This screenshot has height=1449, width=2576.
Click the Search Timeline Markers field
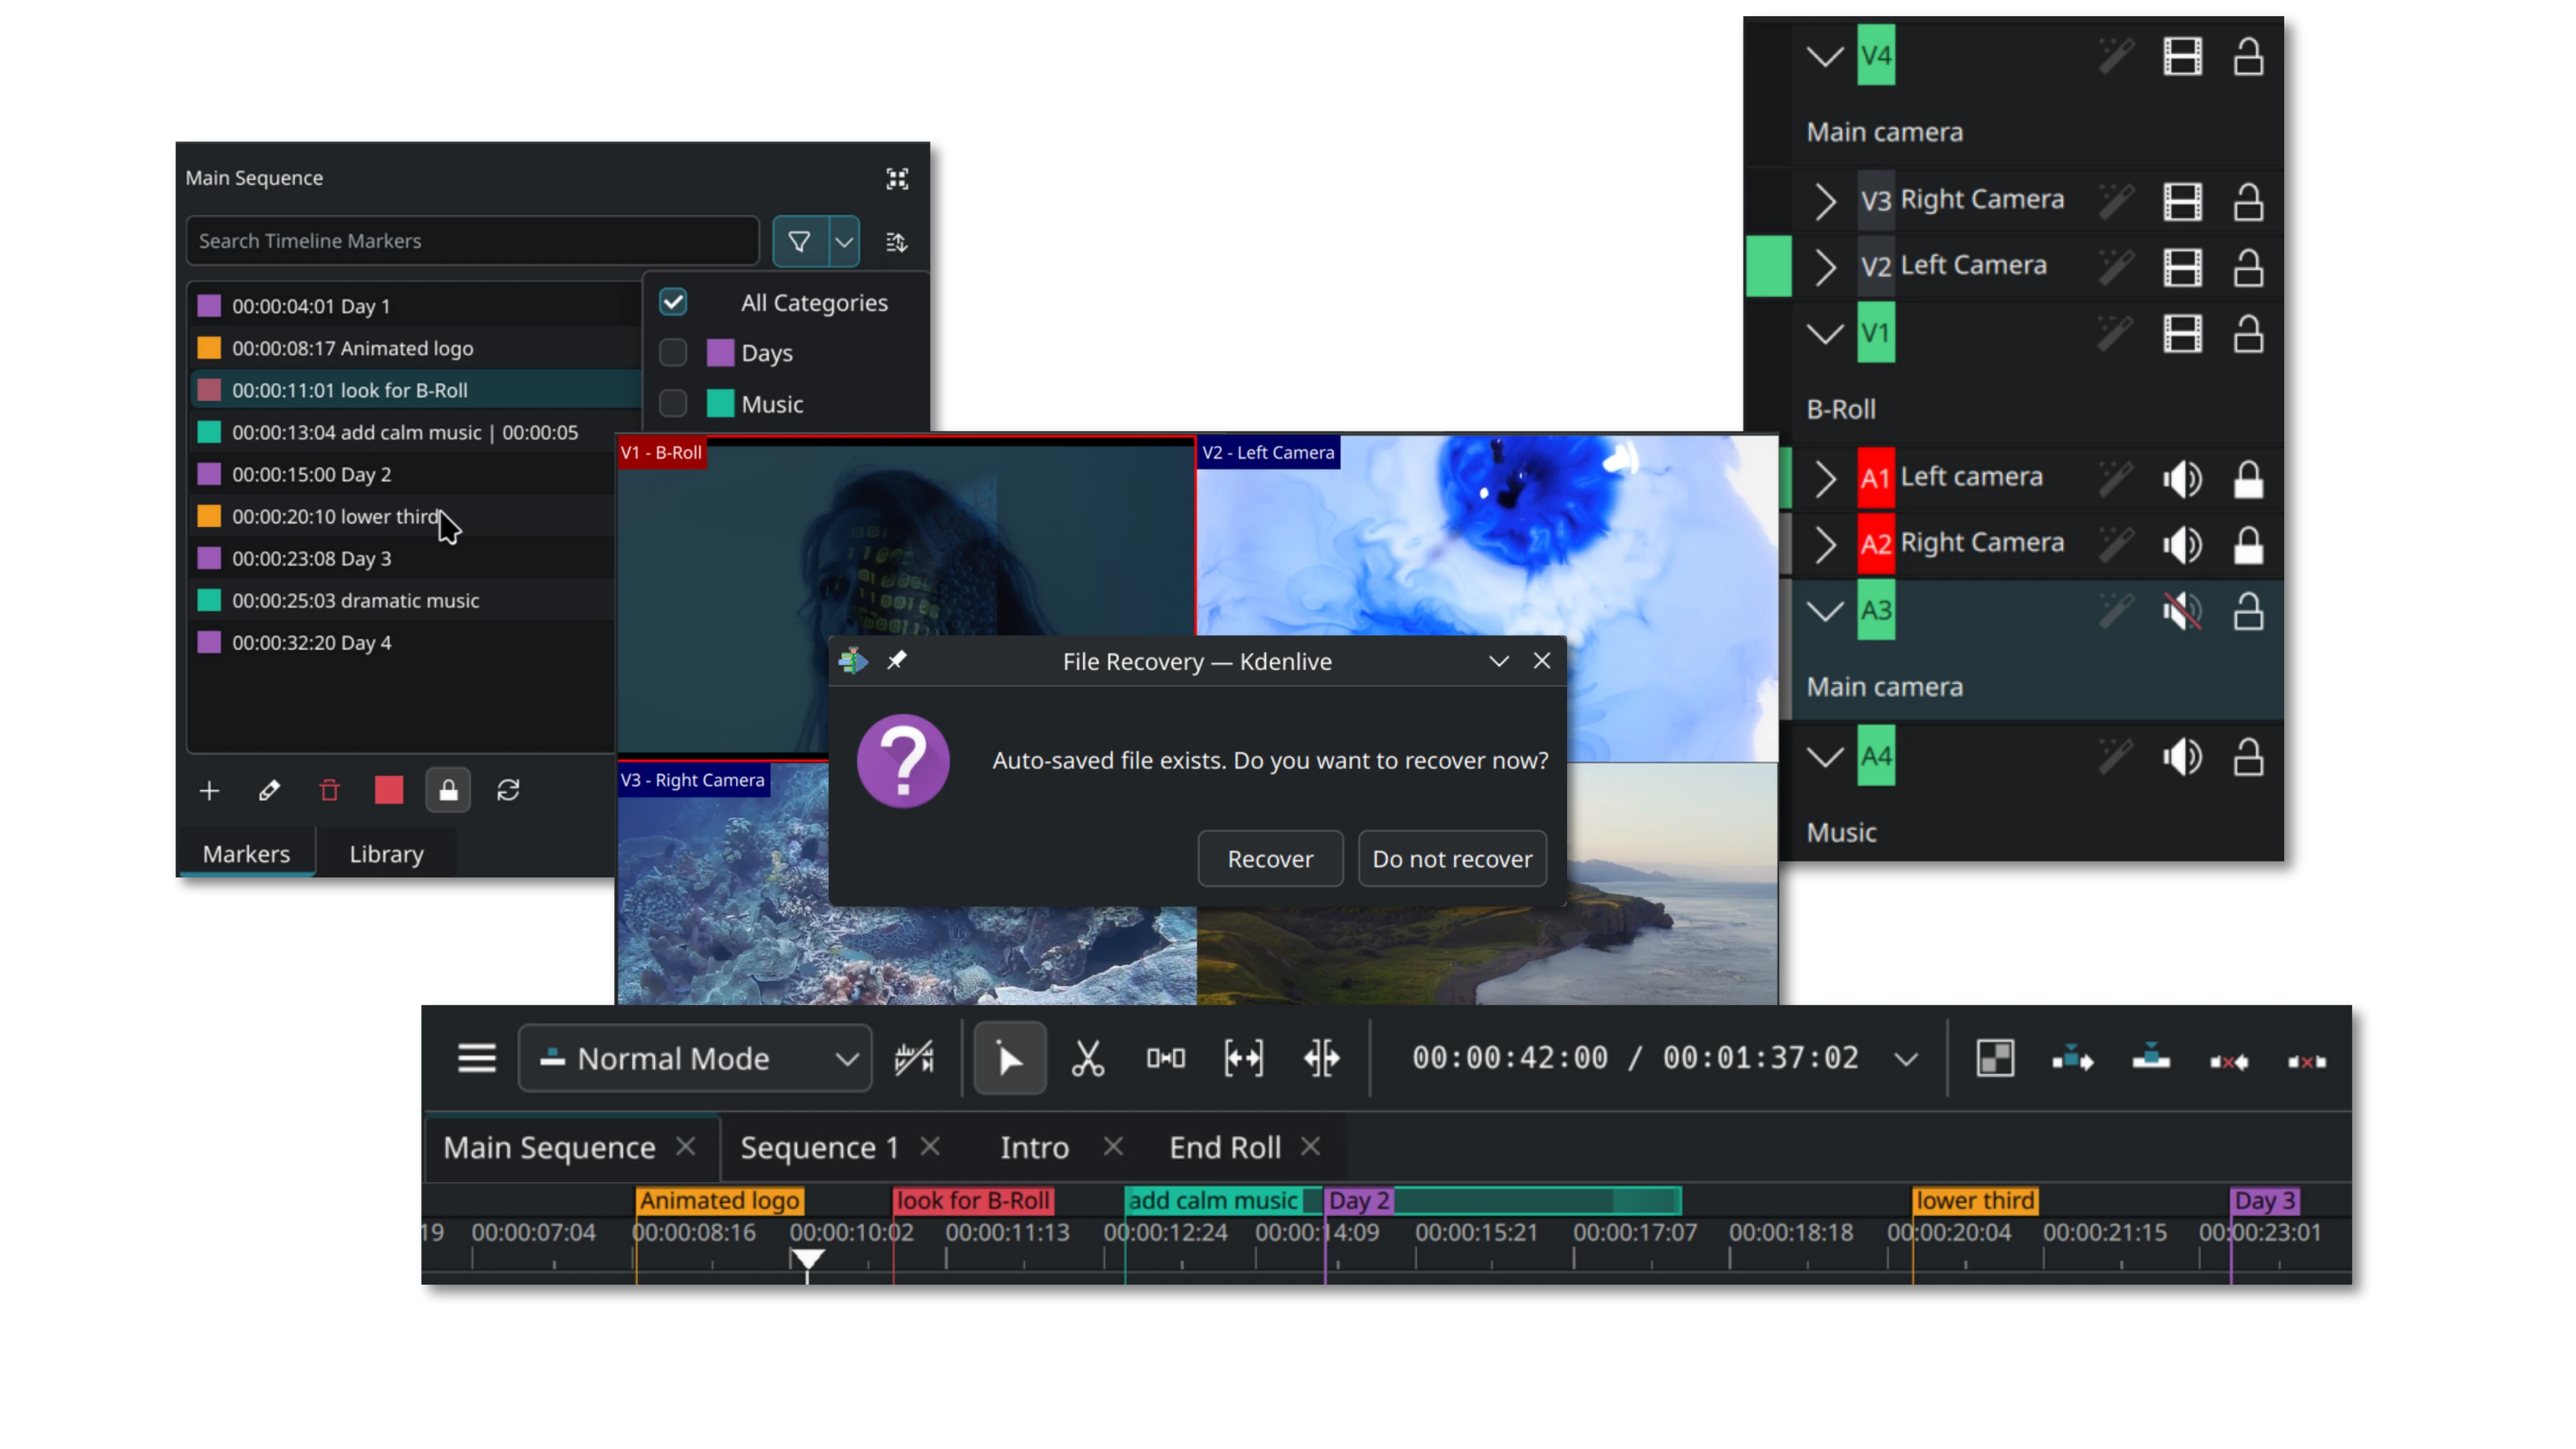pyautogui.click(x=472, y=241)
